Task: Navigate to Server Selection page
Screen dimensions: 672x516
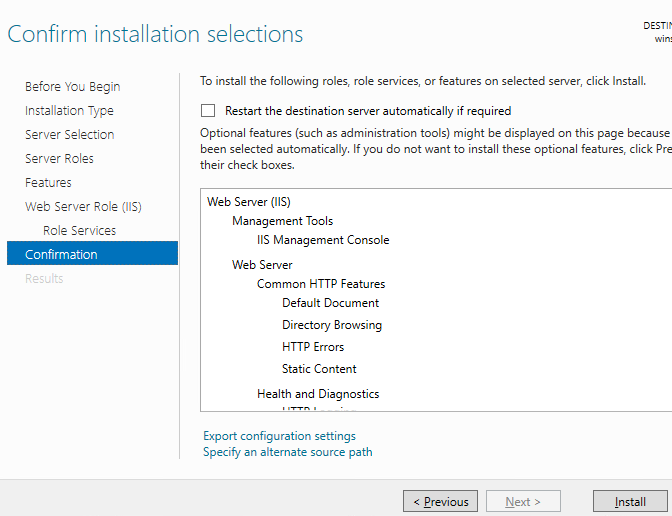Action: click(69, 135)
